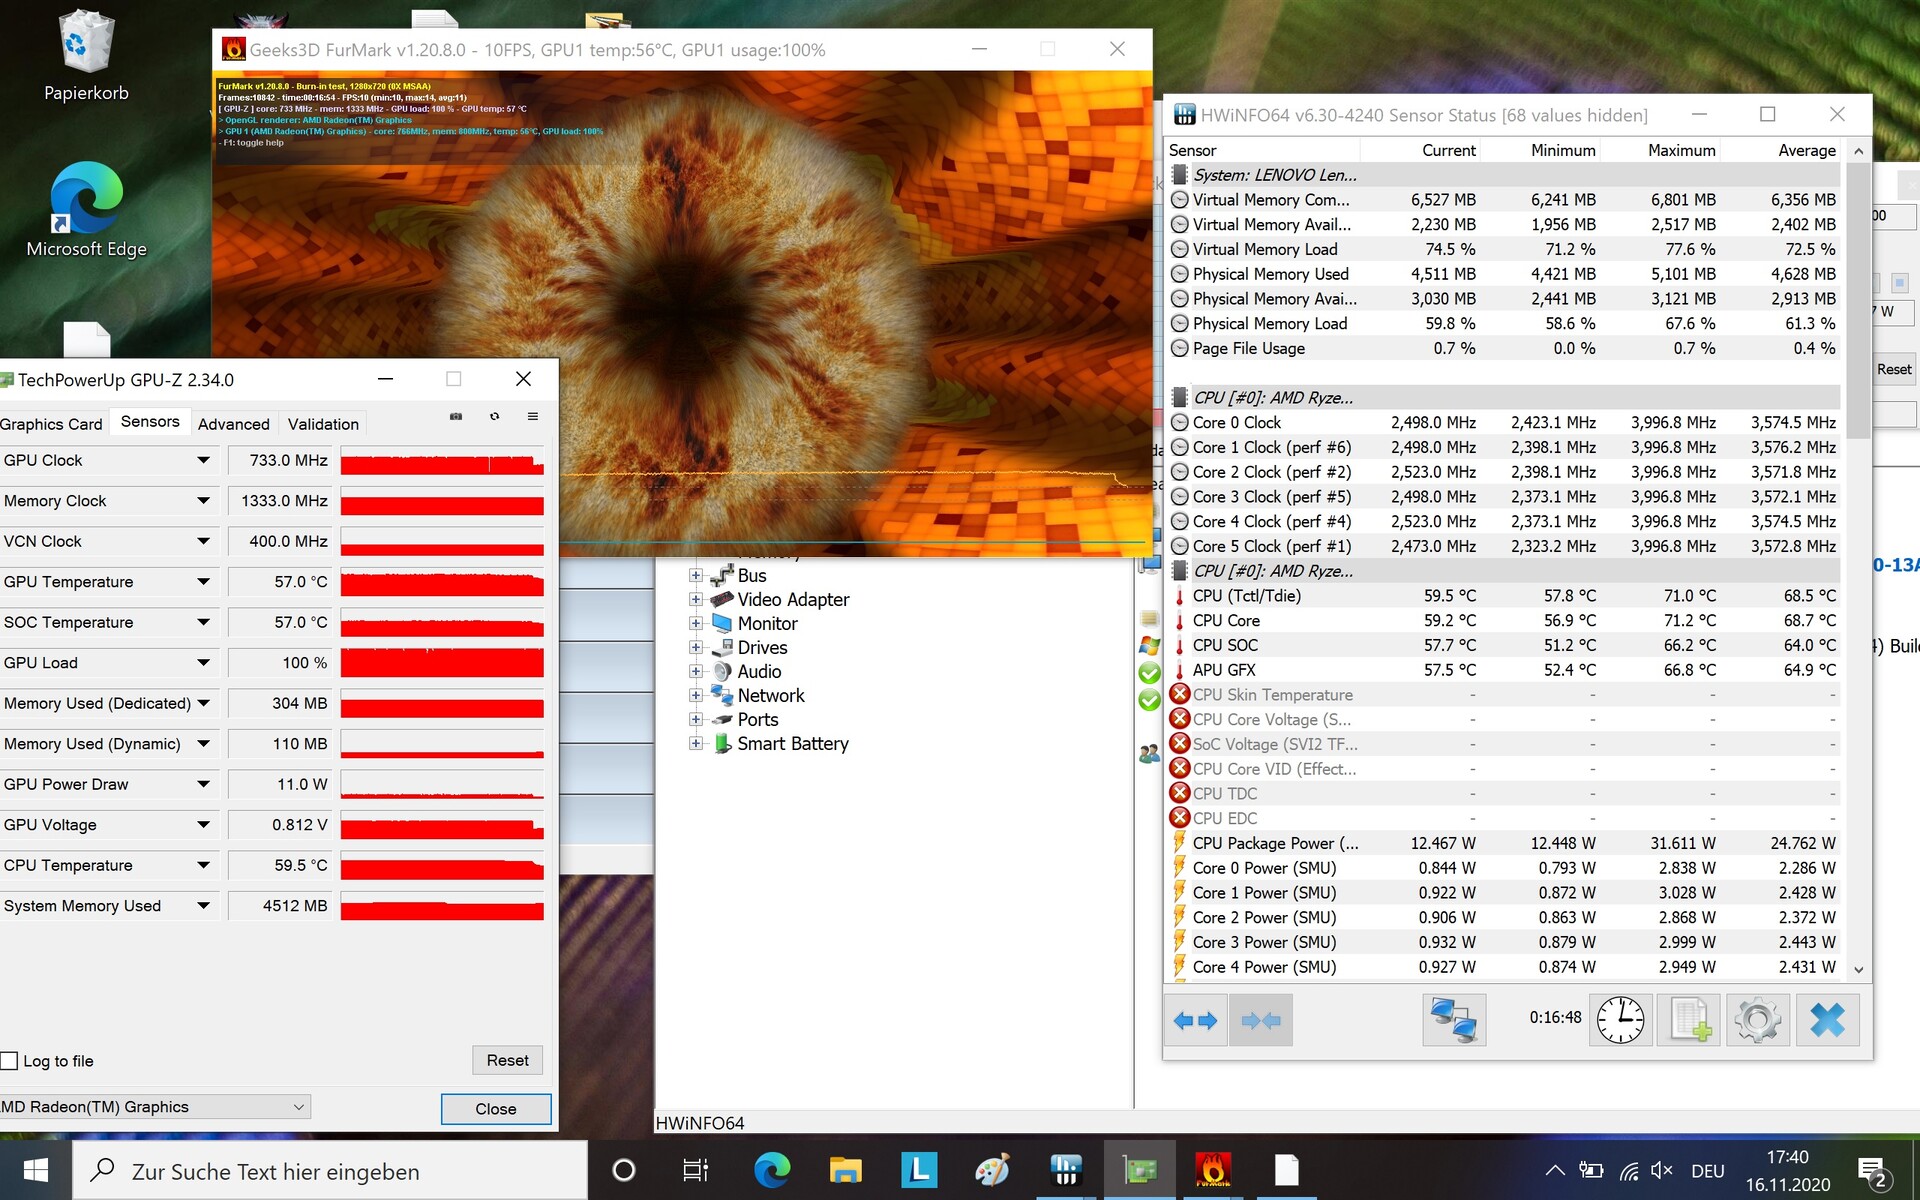This screenshot has height=1200, width=1920.
Task: Switch to the Validation tab
Action: [x=323, y=424]
